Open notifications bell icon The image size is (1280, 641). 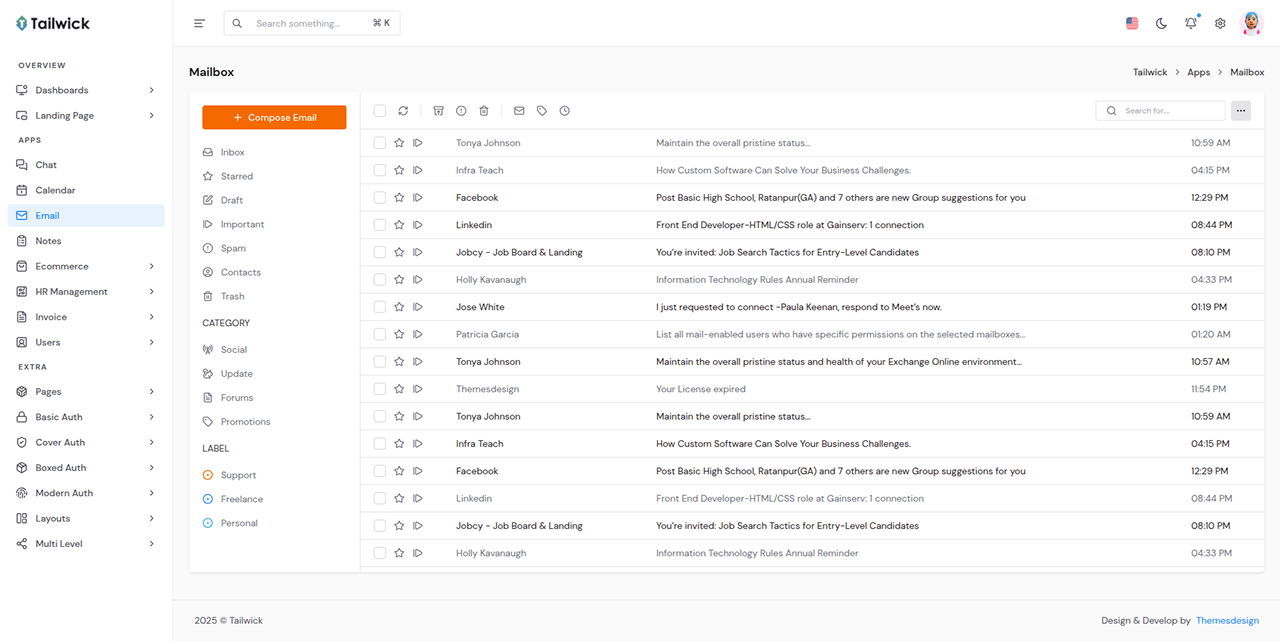tap(1190, 23)
